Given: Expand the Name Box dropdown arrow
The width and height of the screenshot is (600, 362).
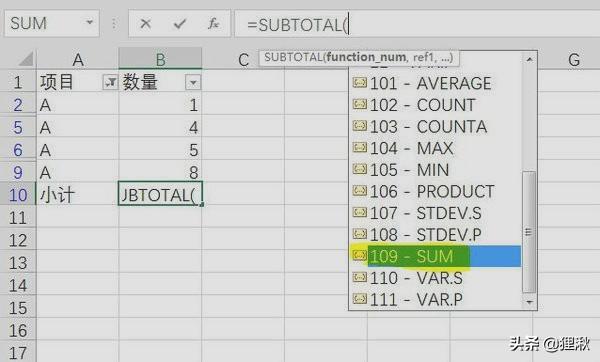Looking at the screenshot, I should pyautogui.click(x=90, y=23).
